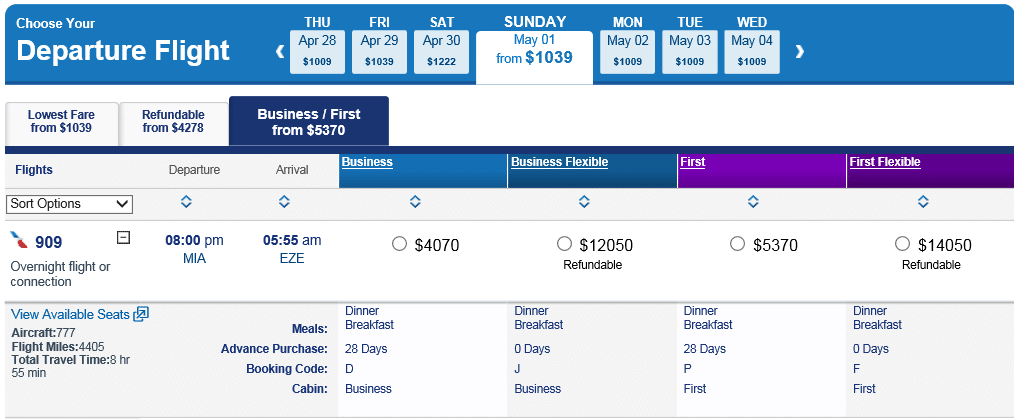The width and height of the screenshot is (1014, 419).
Task: Click the First Flexible column header link
Action: pyautogui.click(x=884, y=162)
